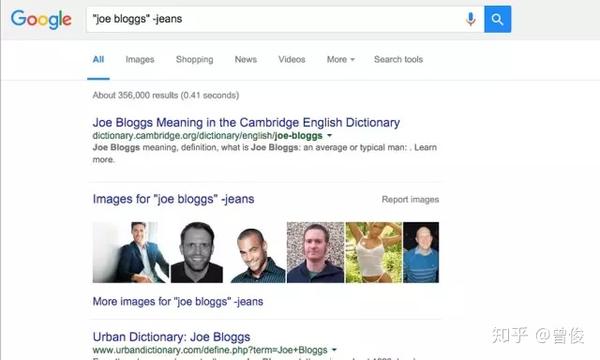Click the Google logo
Viewport: 600px width, 360px height.
pyautogui.click(x=41, y=19)
